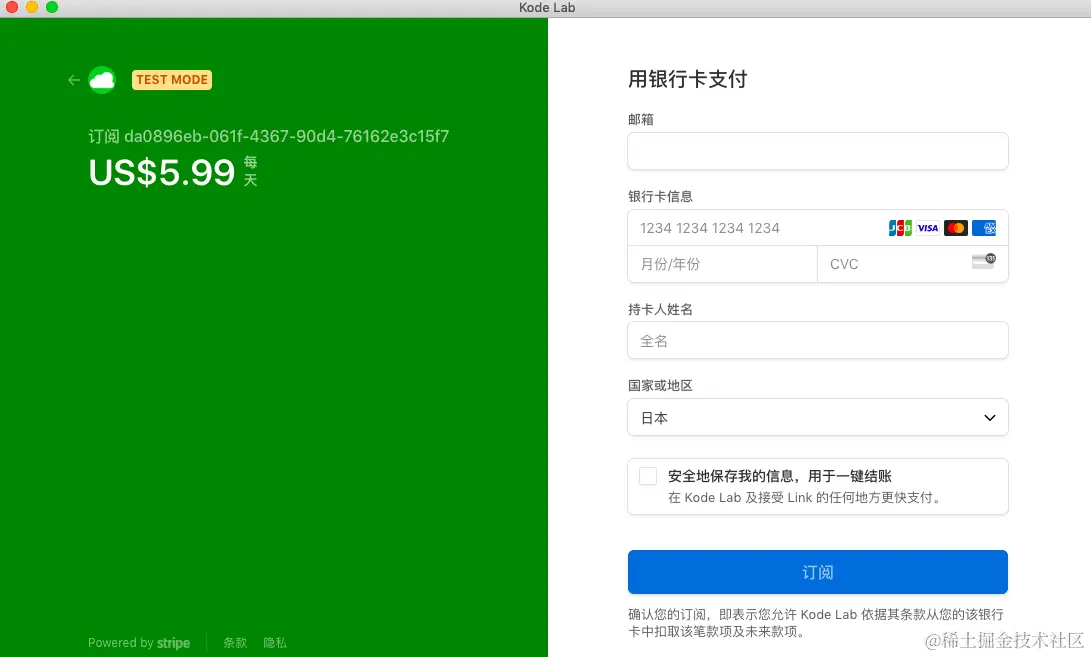
Task: Focus the CVC input field
Action: (912, 264)
